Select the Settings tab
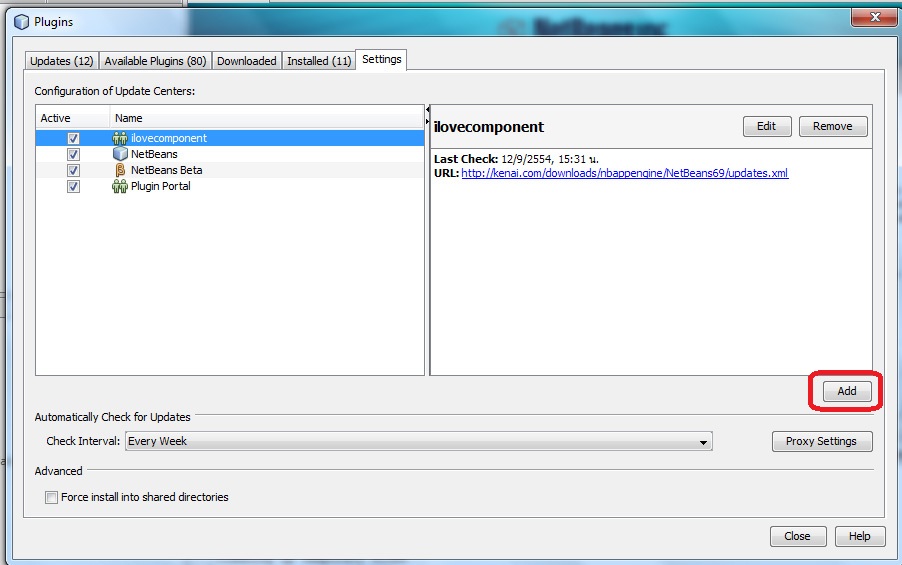Screen dimensions: 902x565 point(381,59)
